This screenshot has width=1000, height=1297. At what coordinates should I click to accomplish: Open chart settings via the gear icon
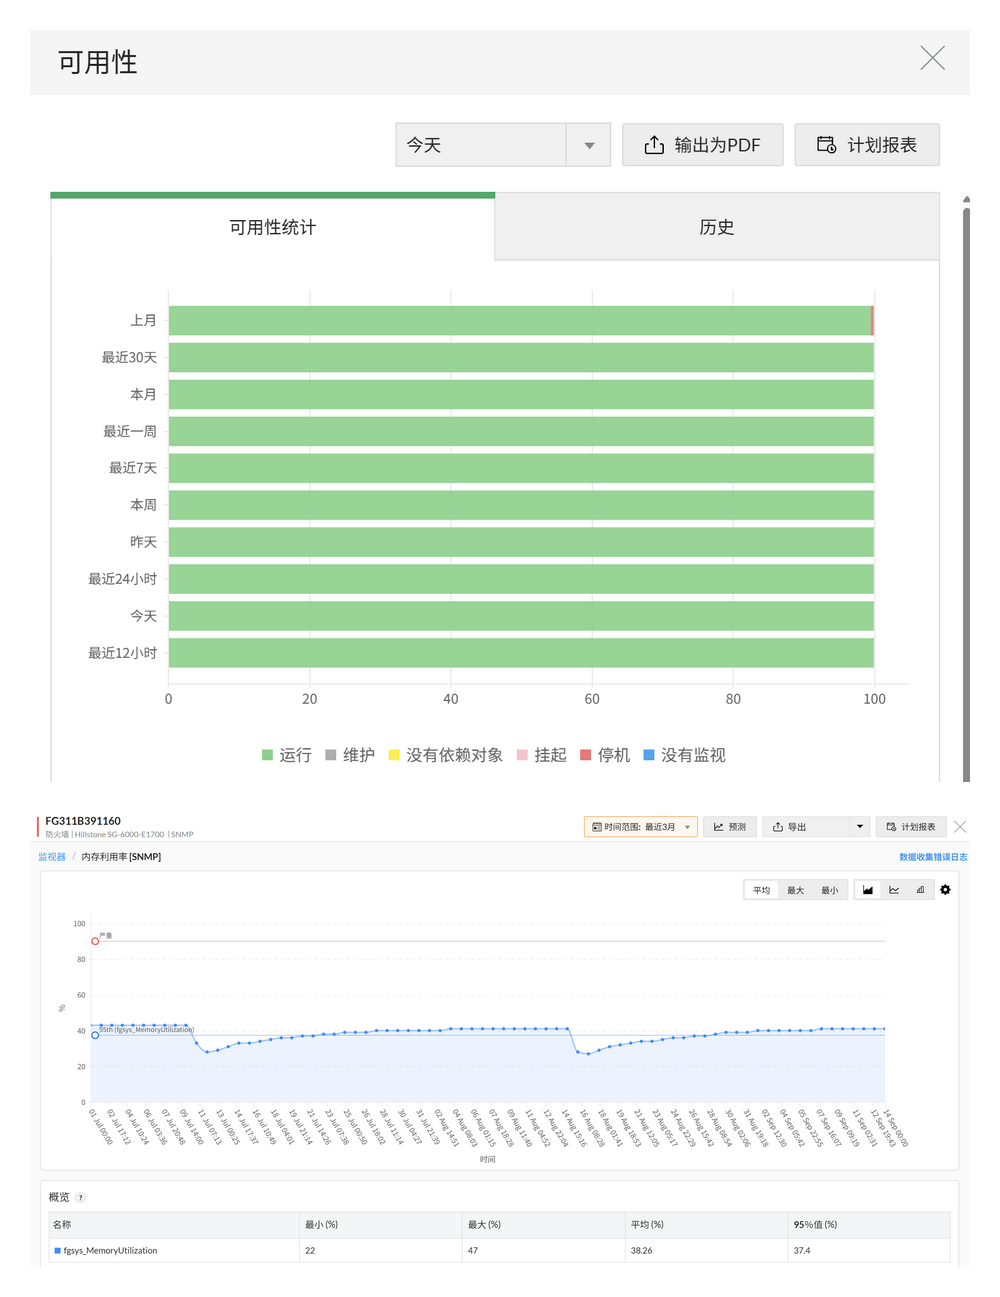[x=946, y=889]
